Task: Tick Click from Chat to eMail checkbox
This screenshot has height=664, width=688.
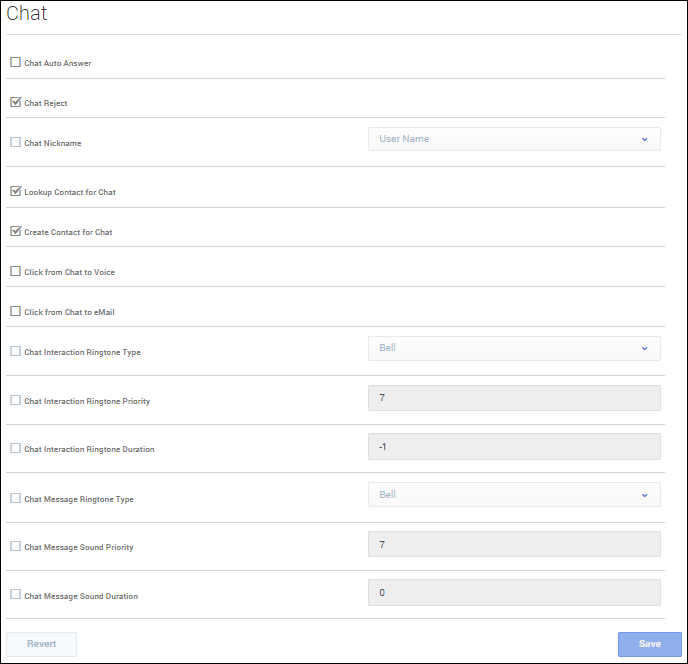Action: tap(15, 311)
